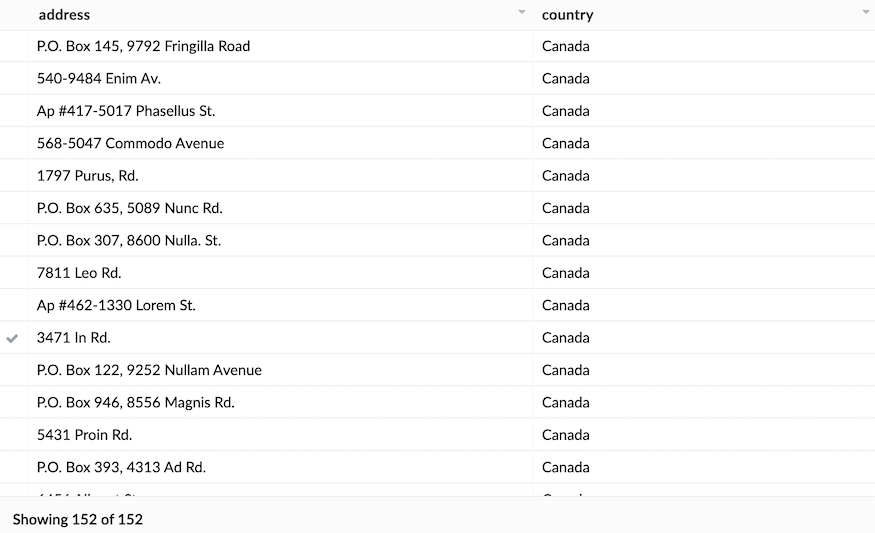Click the Showing 152 of 152 status text

click(78, 519)
